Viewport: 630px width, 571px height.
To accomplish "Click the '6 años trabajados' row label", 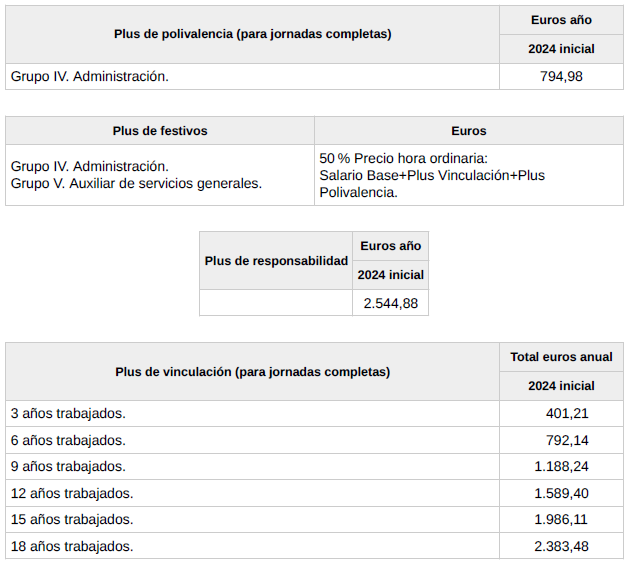I will 68,440.
